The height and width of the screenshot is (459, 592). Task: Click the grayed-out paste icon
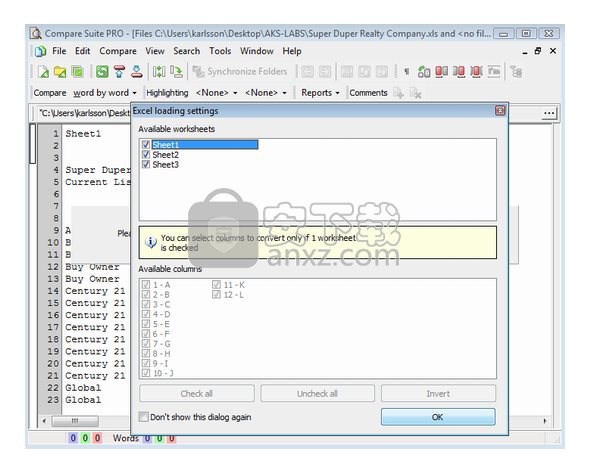(x=382, y=72)
